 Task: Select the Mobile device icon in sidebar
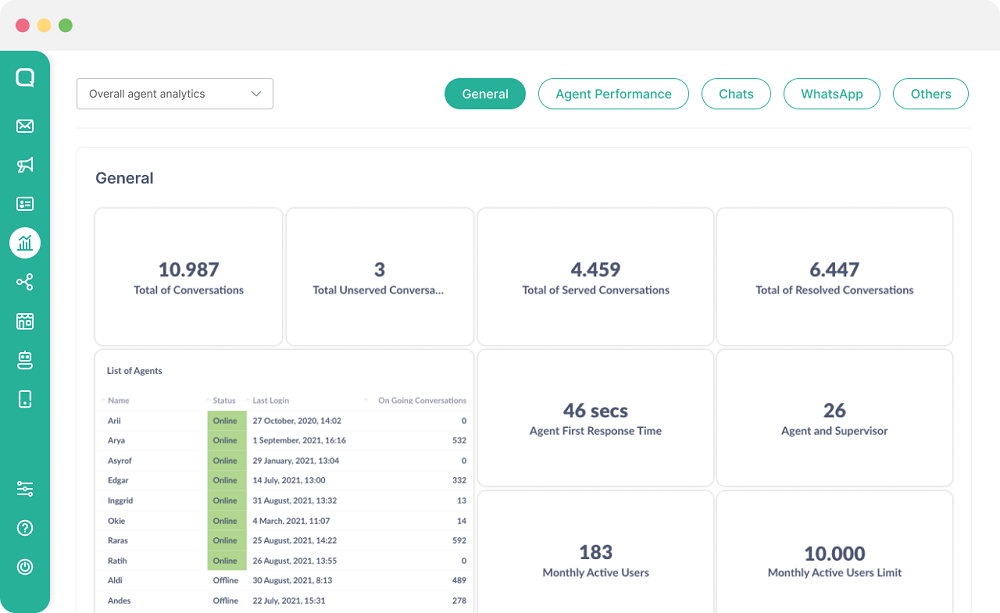25,398
